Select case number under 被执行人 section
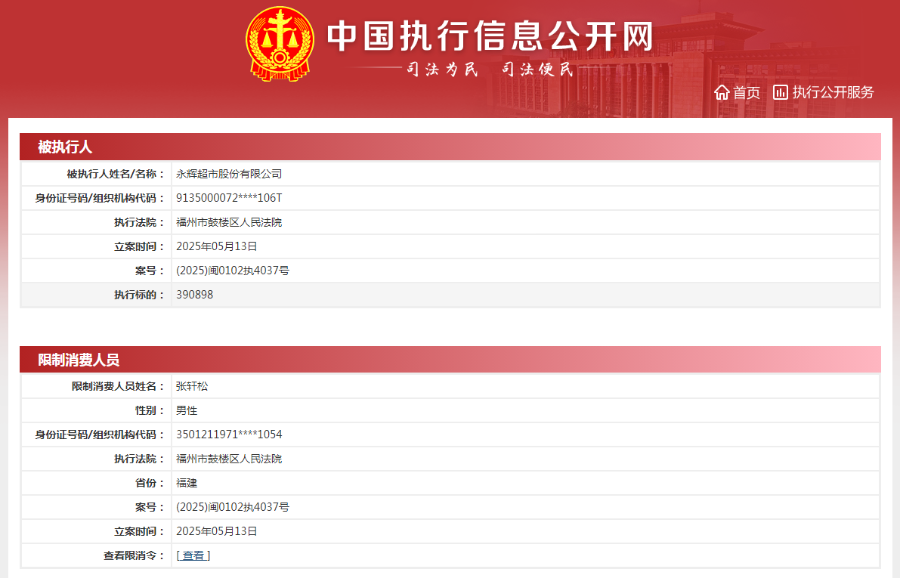900x578 pixels. pyautogui.click(x=232, y=270)
